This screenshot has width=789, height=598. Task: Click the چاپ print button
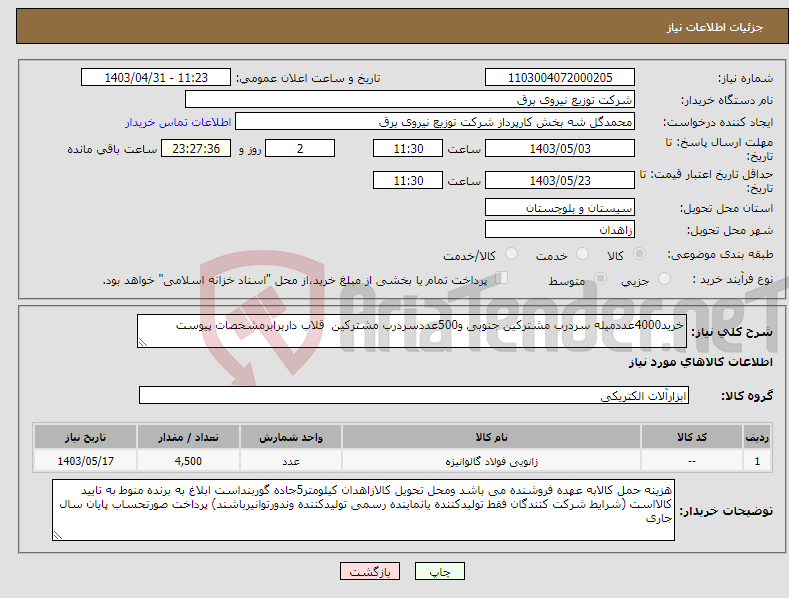point(440,571)
